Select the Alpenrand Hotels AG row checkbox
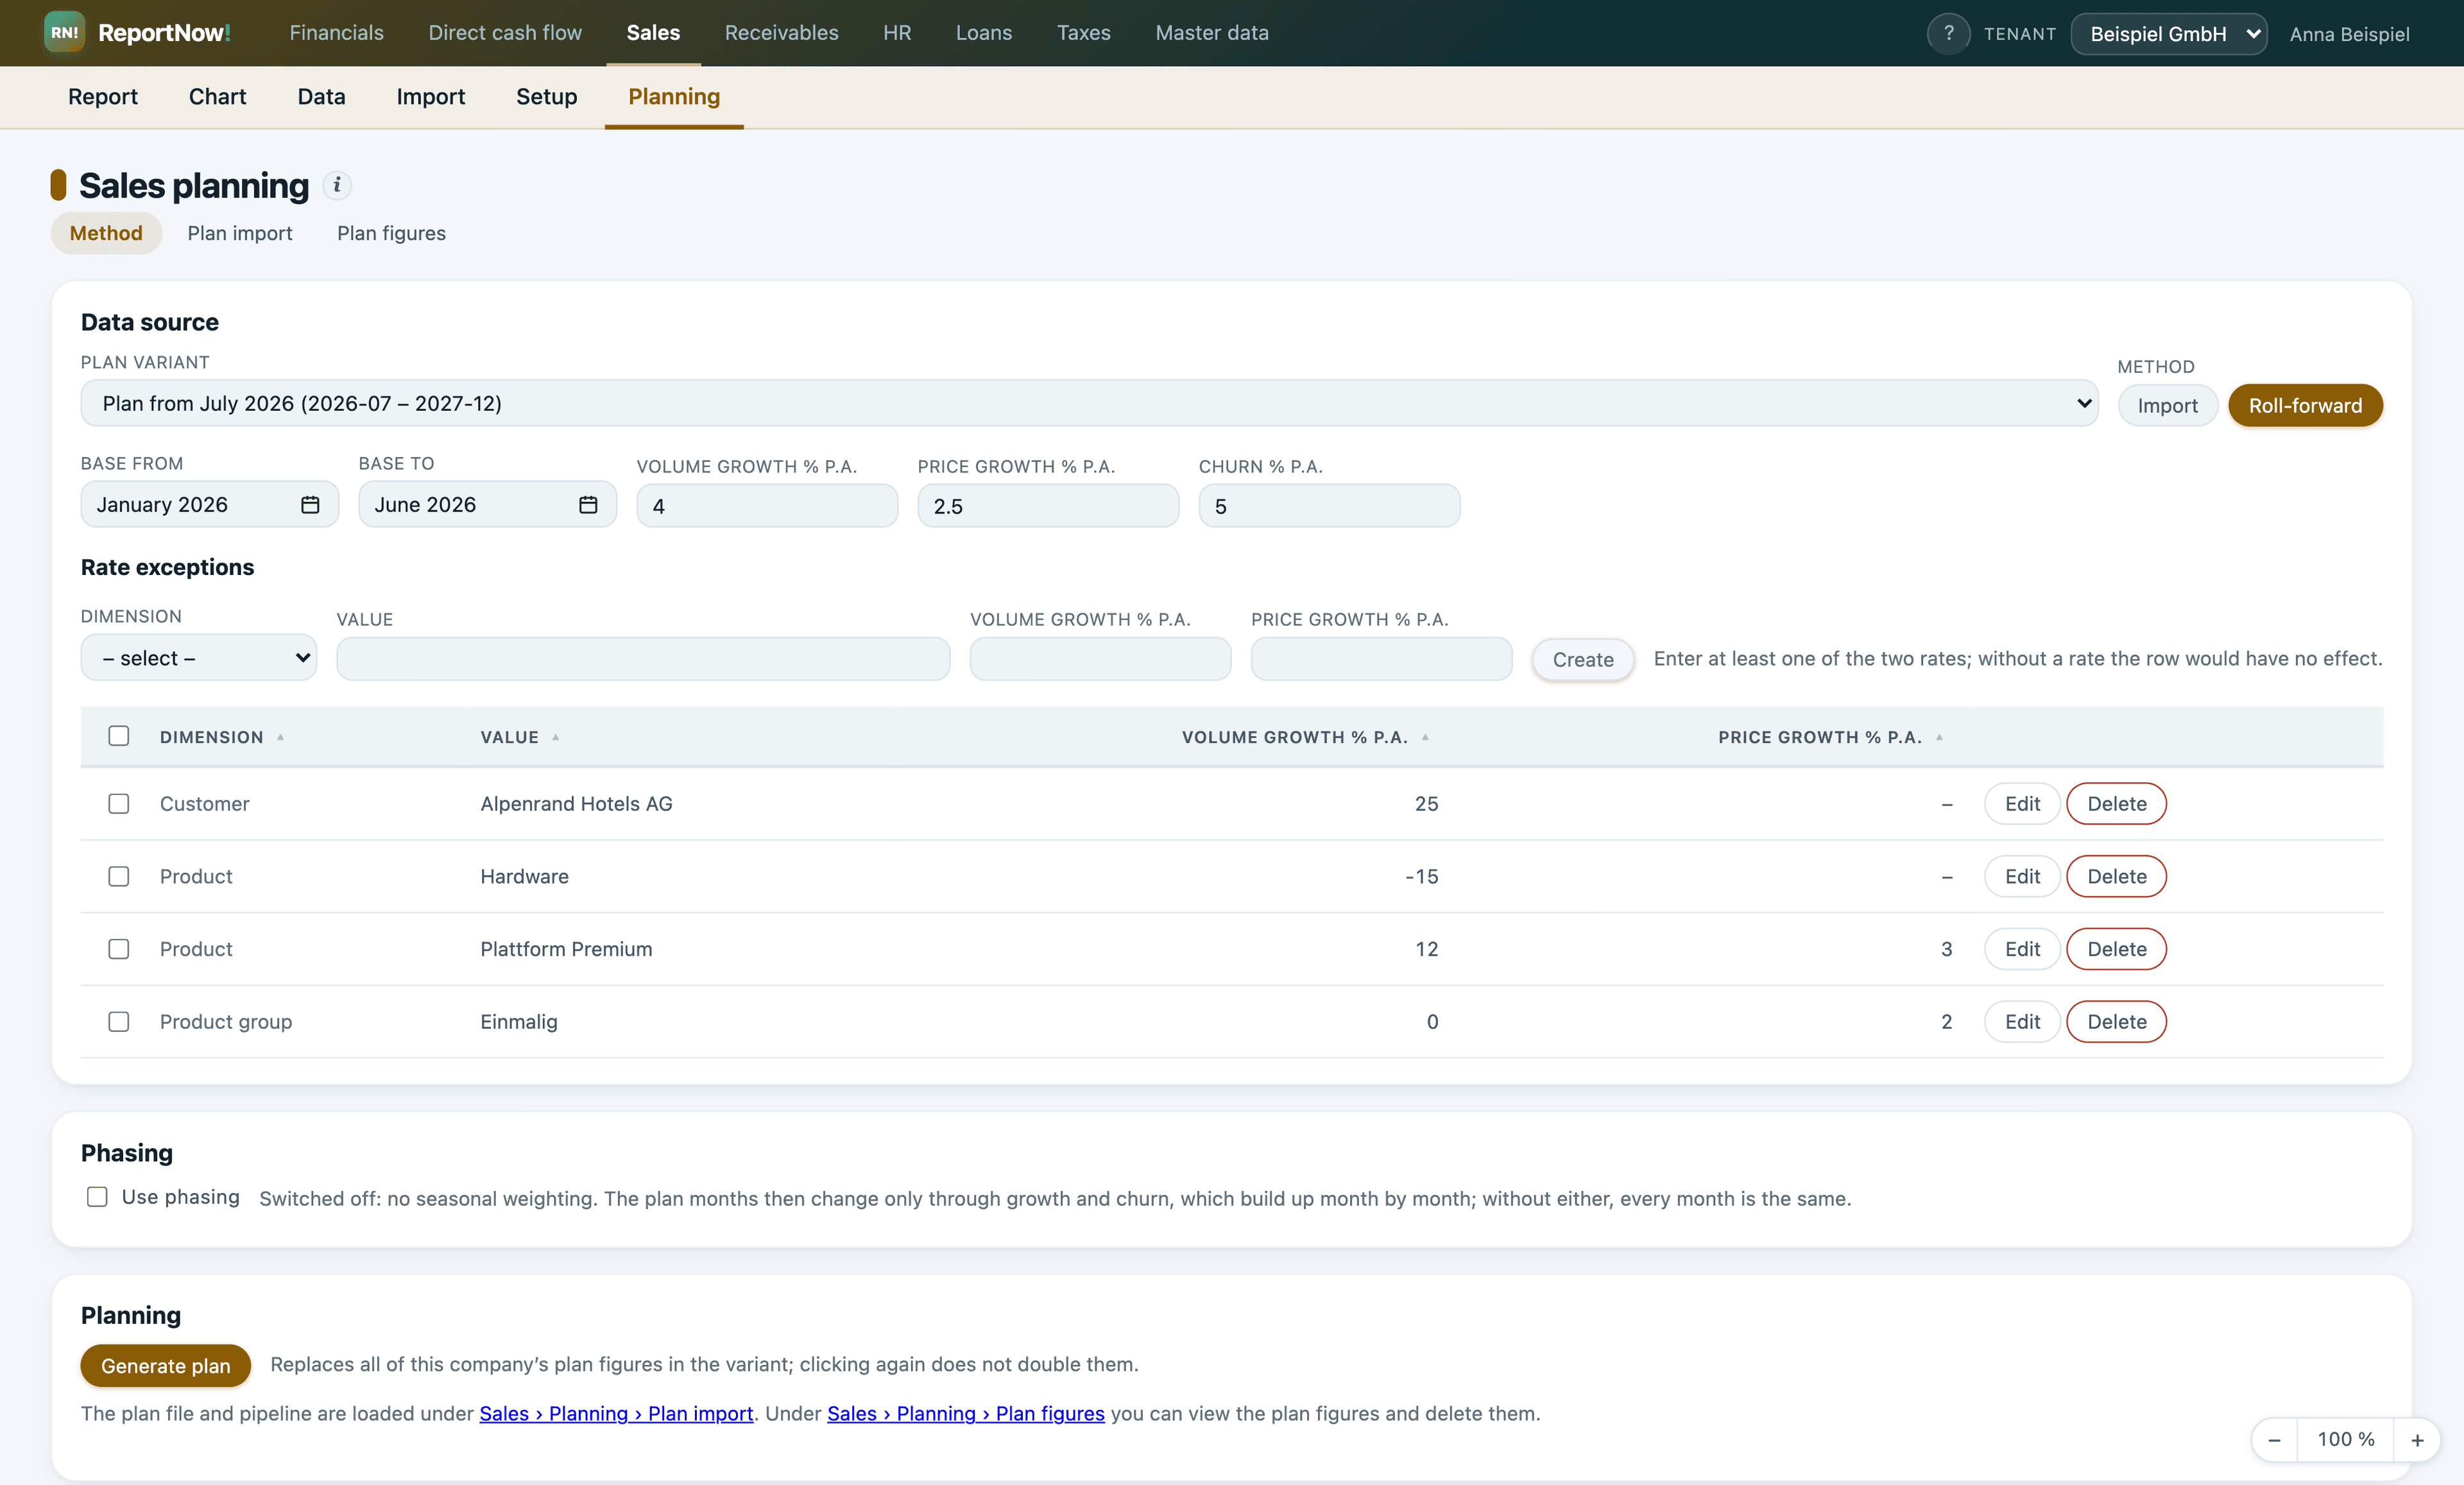 click(x=119, y=804)
